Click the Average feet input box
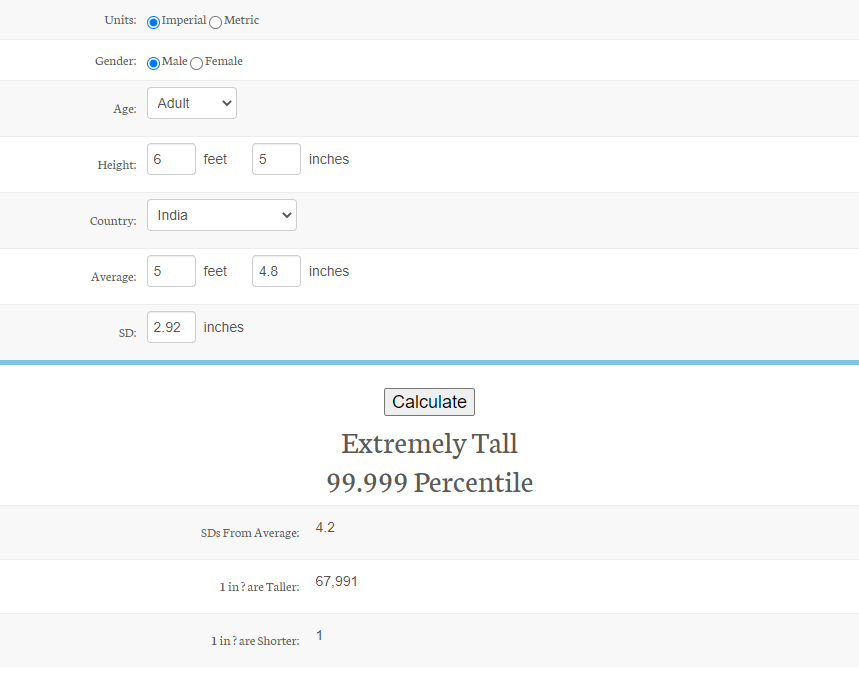The width and height of the screenshot is (859, 684). pos(171,271)
